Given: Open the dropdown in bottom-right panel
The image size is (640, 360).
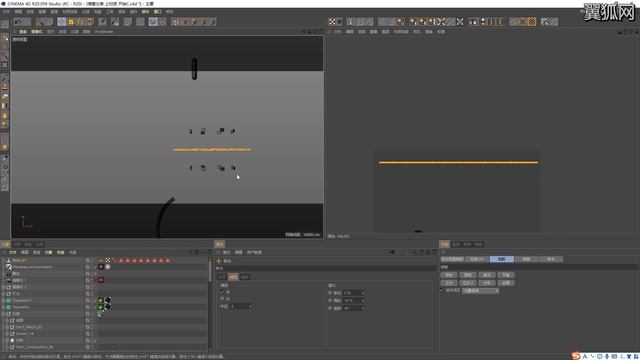Looking at the screenshot, I should (480, 291).
